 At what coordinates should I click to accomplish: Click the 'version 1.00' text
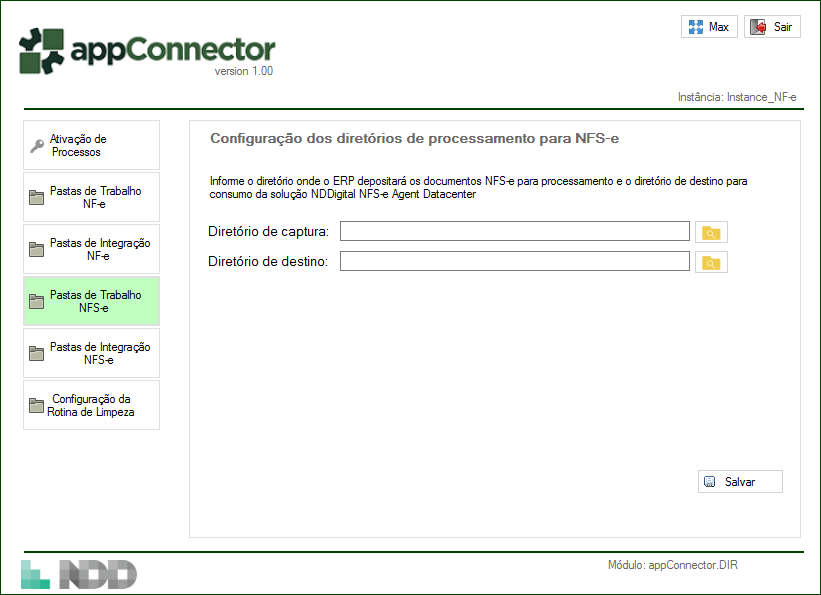click(x=243, y=71)
